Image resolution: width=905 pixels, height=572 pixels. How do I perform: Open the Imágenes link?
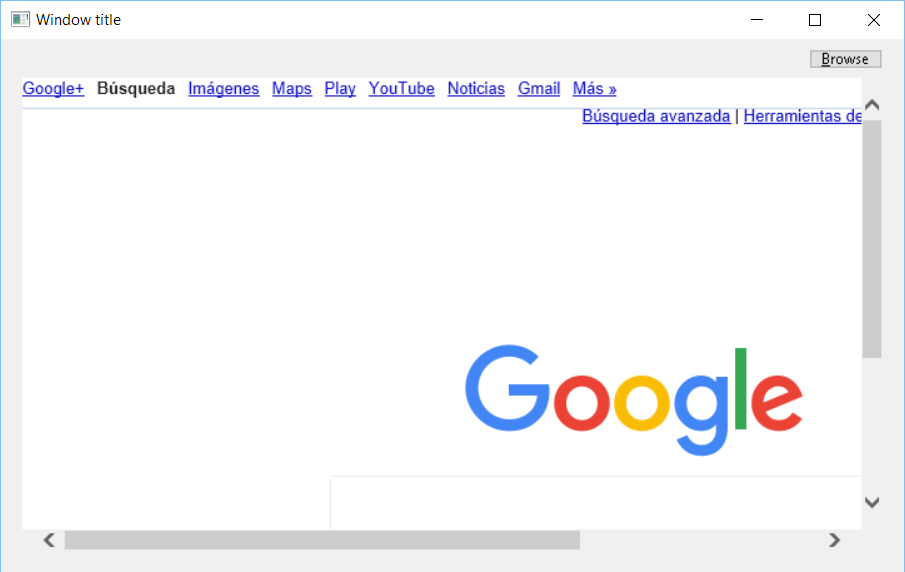click(223, 88)
